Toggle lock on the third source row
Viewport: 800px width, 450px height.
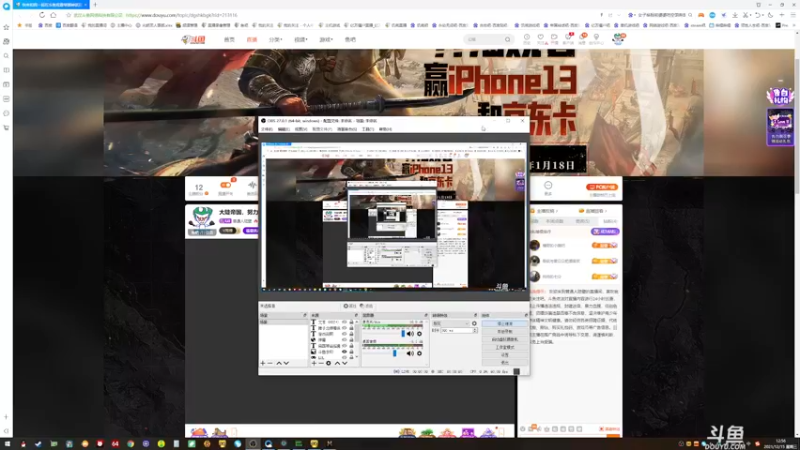point(352,334)
